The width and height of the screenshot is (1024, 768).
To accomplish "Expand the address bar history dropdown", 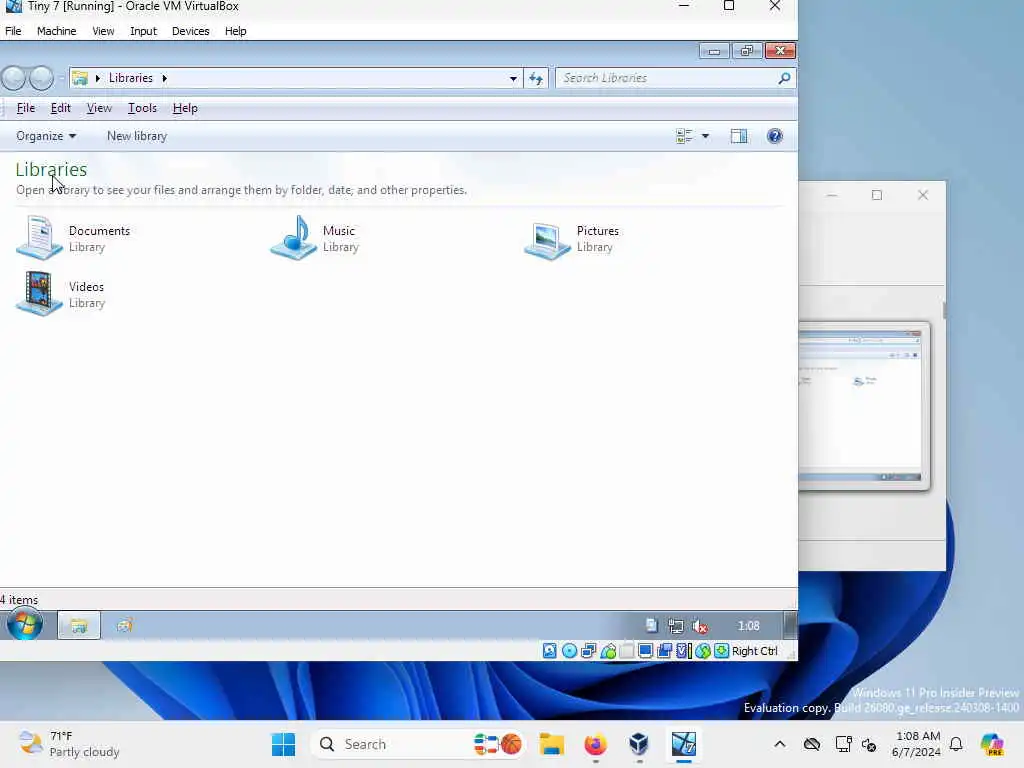I will pyautogui.click(x=513, y=78).
